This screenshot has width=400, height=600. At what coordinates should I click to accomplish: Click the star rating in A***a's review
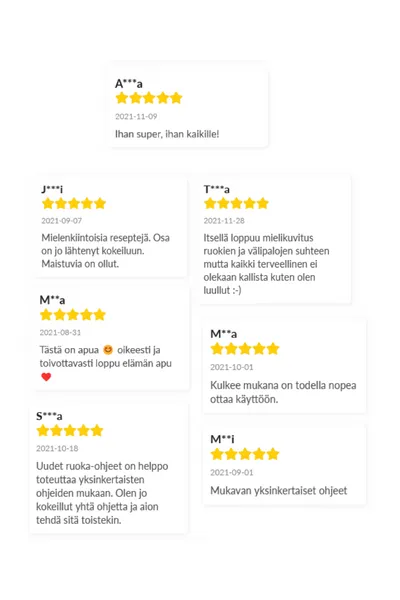pos(149,98)
